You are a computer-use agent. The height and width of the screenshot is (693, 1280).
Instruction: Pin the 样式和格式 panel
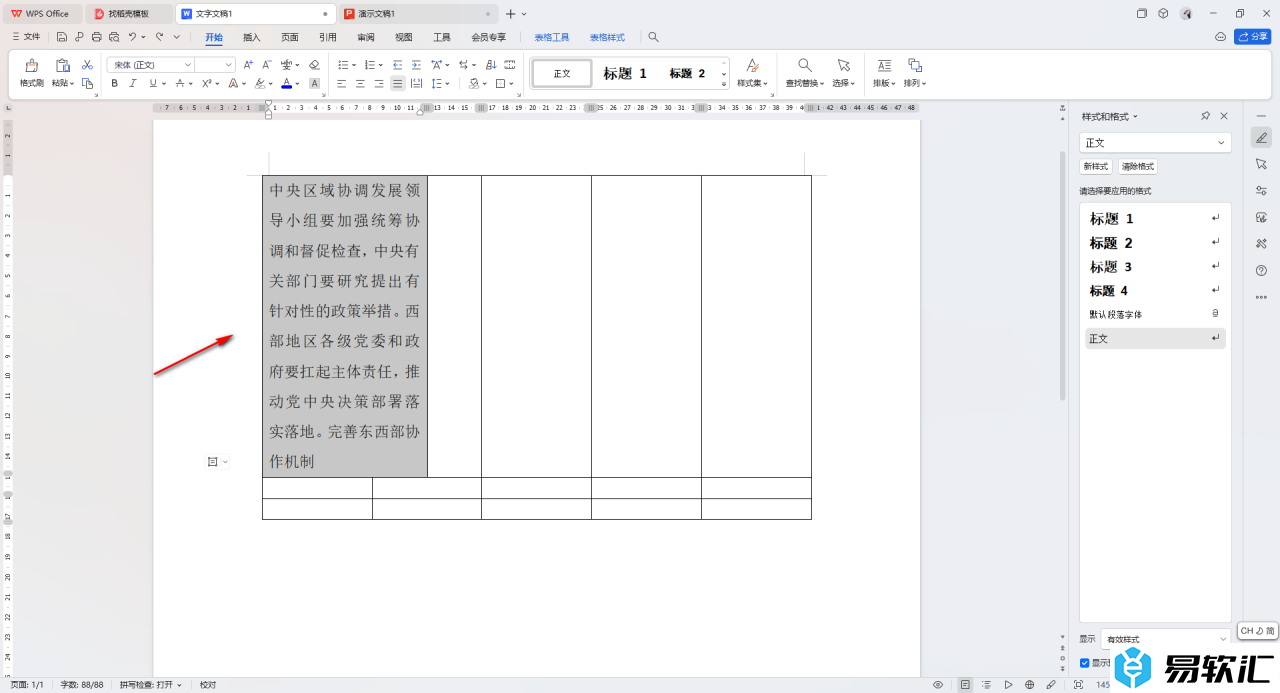tap(1206, 116)
